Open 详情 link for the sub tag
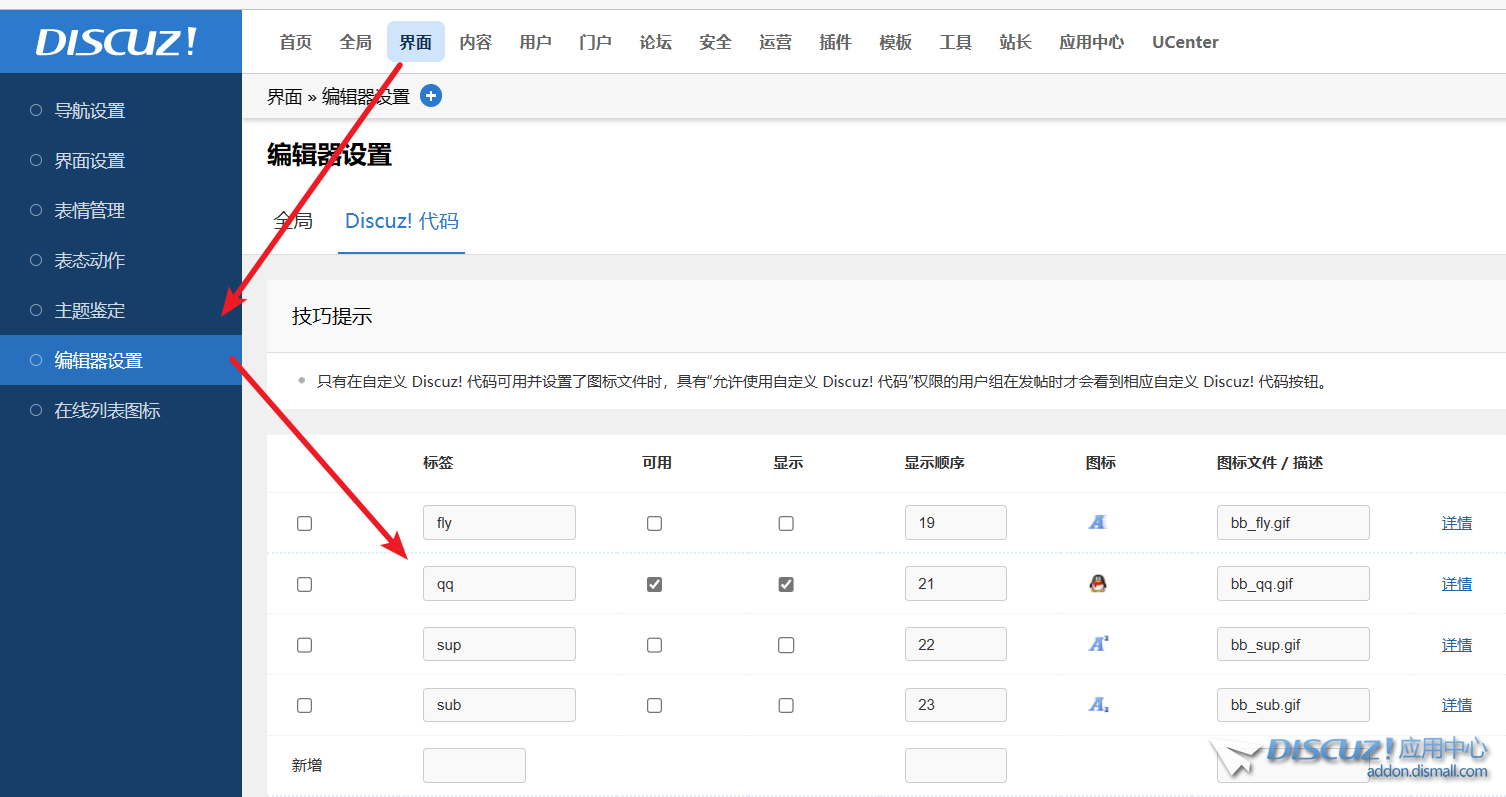Viewport: 1506px width, 797px height. click(1456, 705)
